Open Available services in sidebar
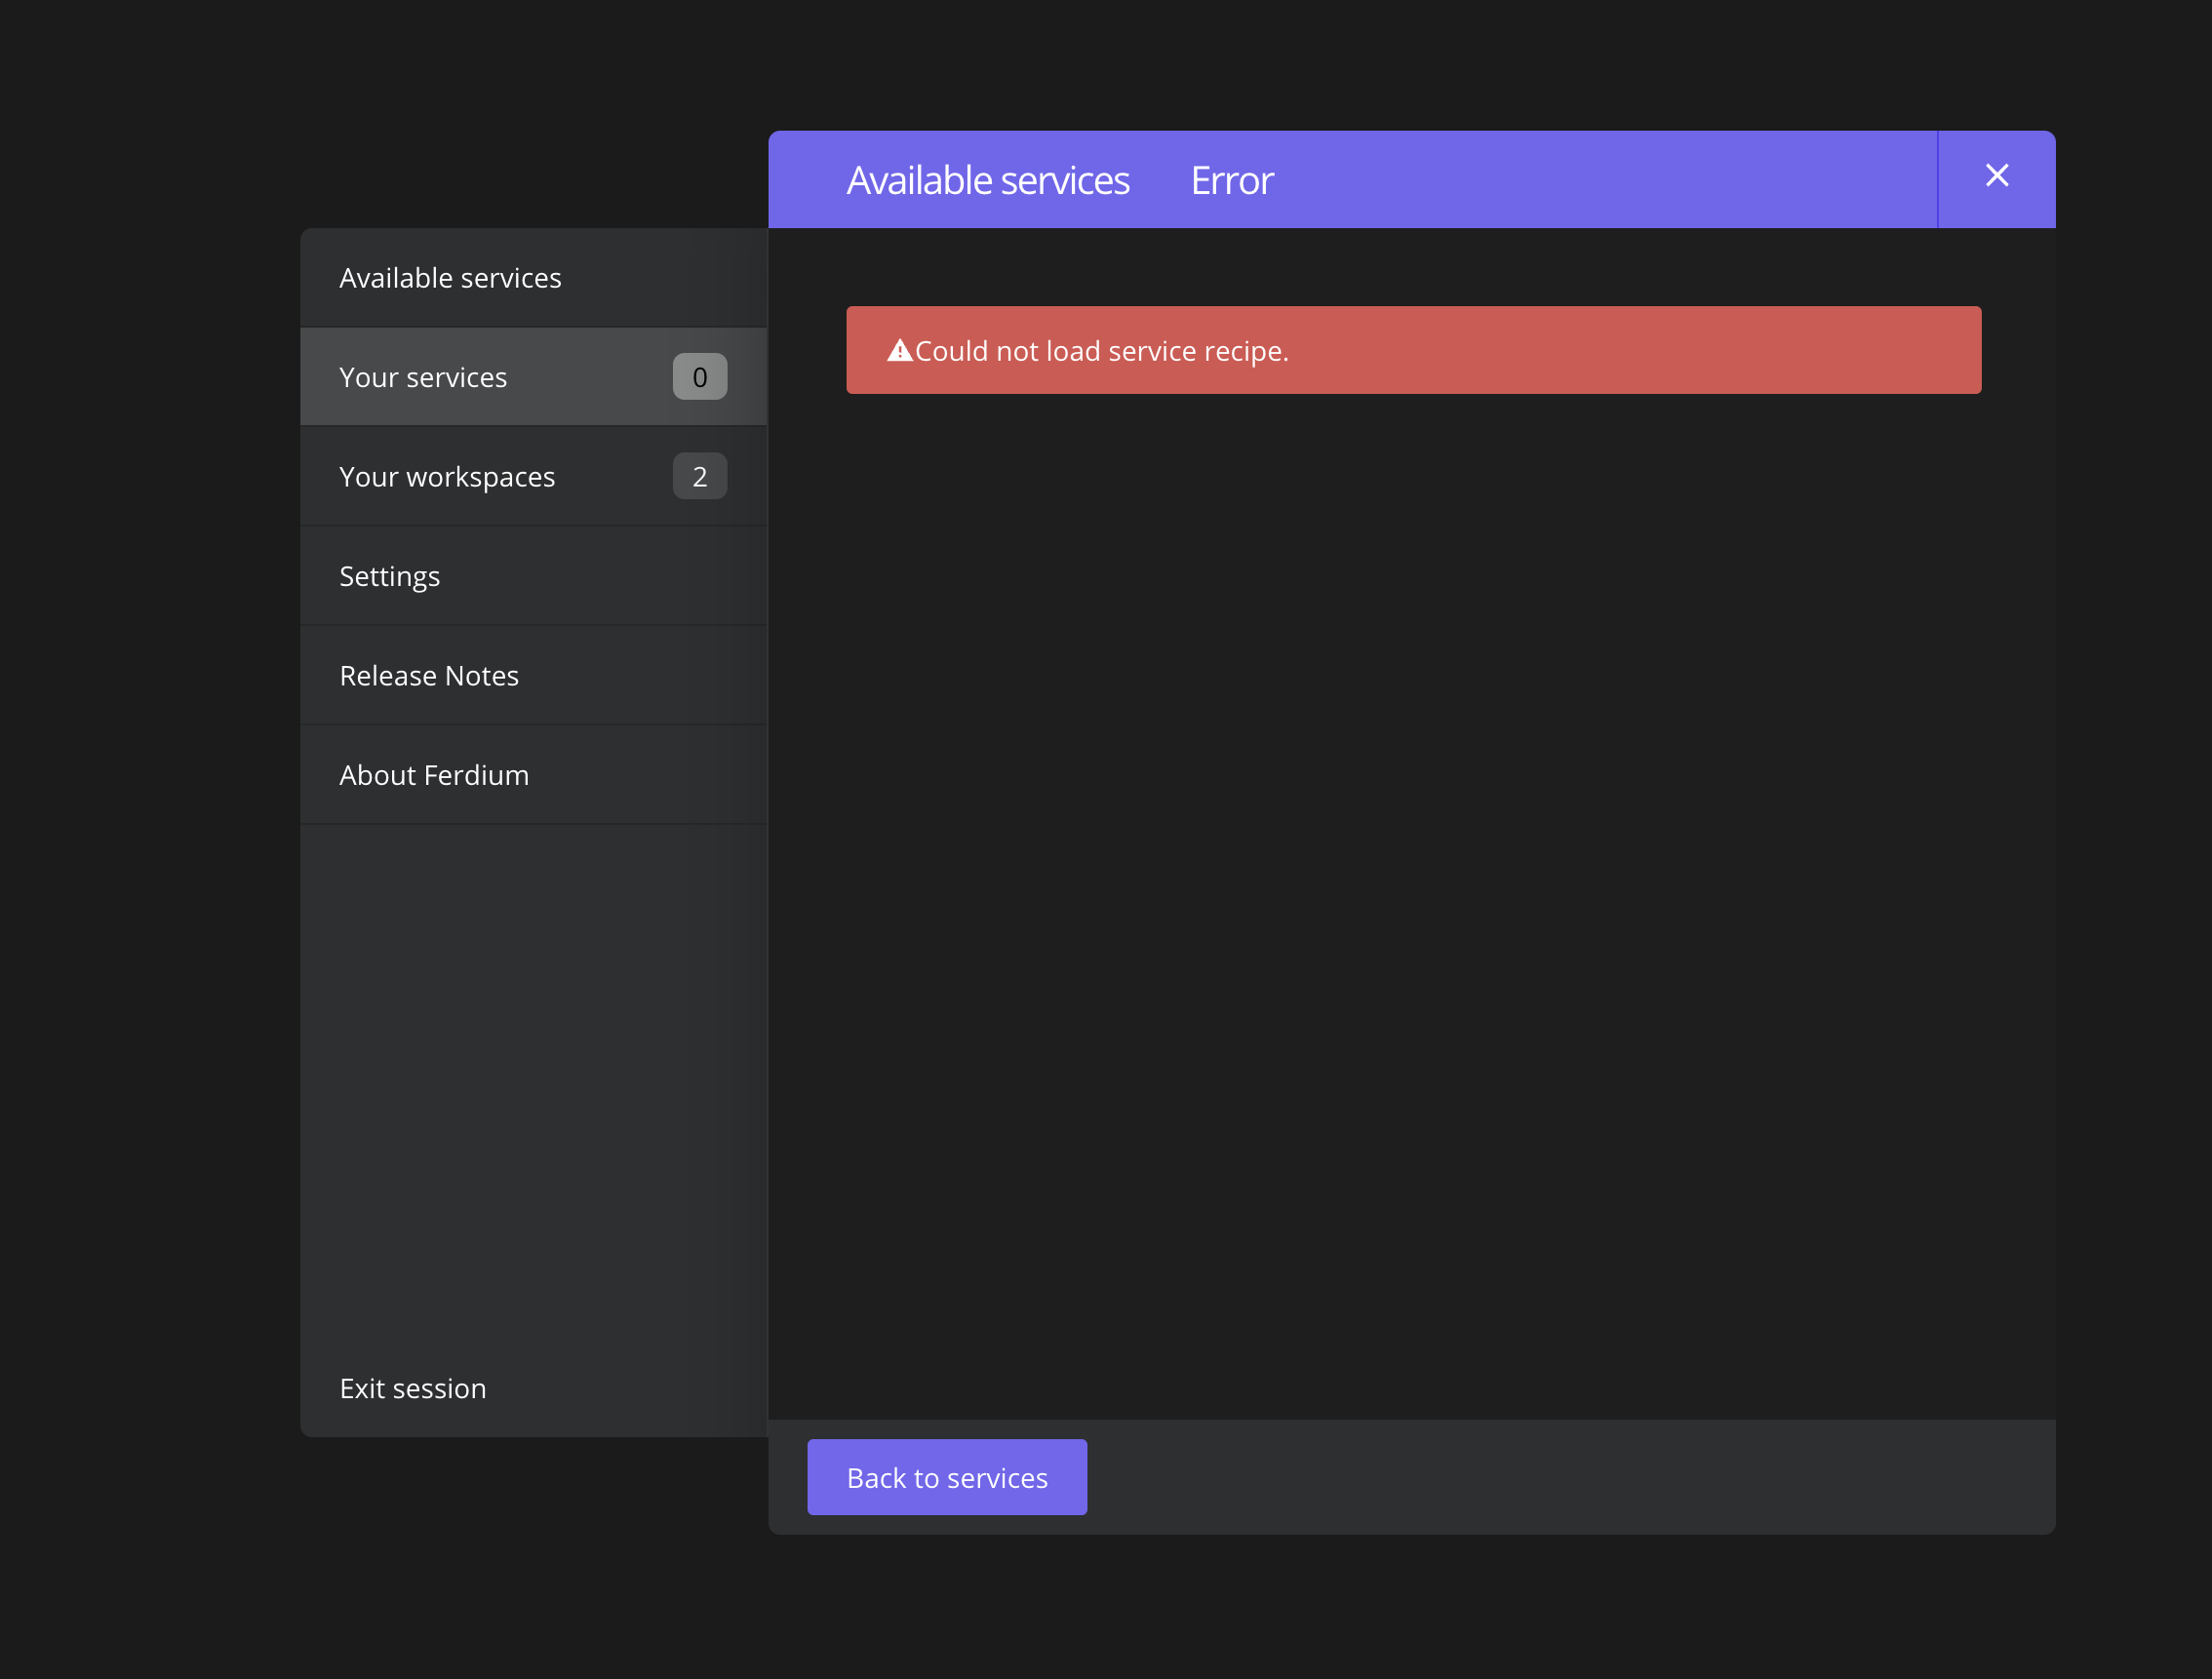This screenshot has height=1679, width=2212. [x=534, y=278]
